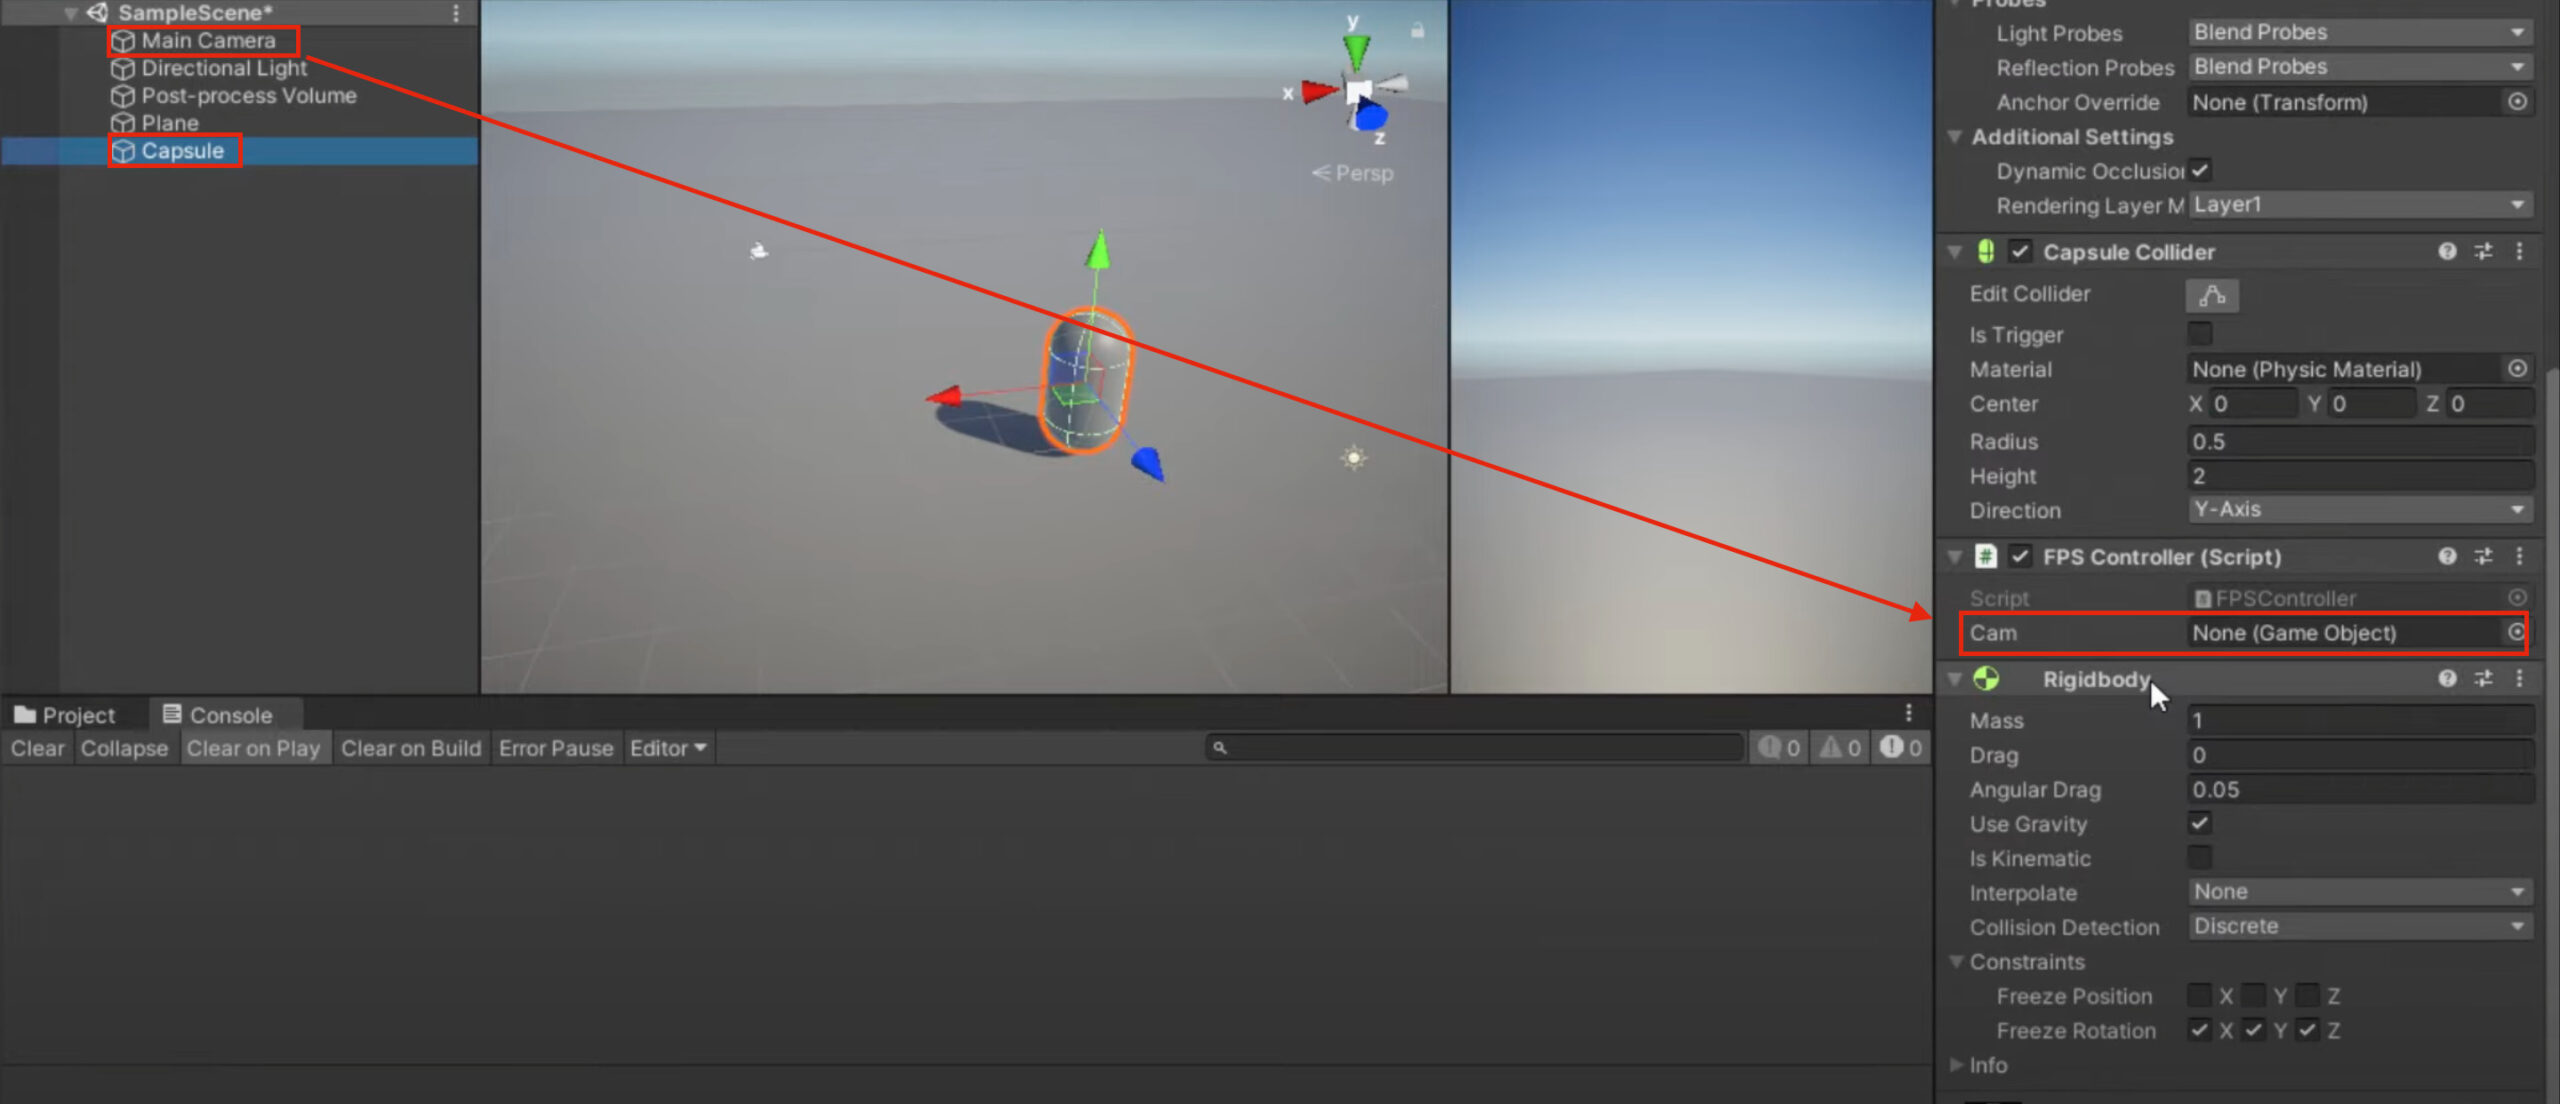Click the console Clear button

click(x=38, y=748)
